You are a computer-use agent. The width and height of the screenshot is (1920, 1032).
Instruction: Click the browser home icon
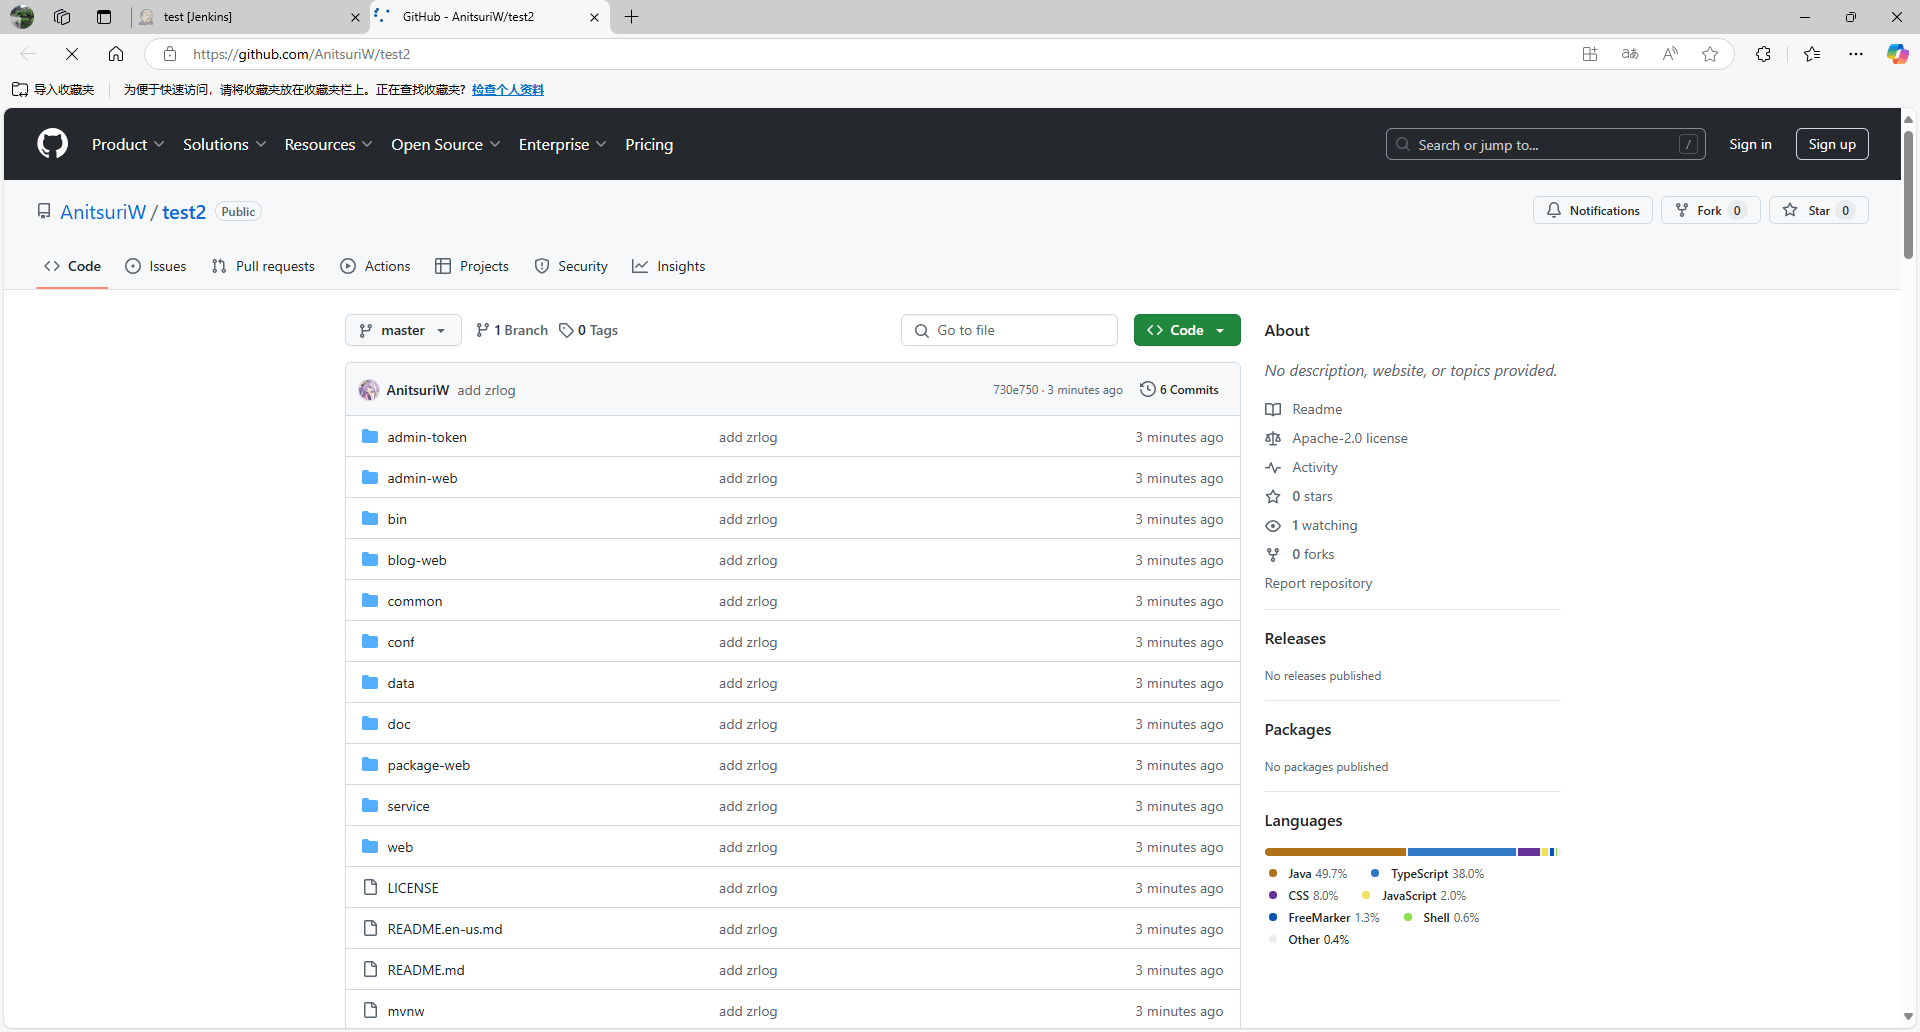(116, 54)
